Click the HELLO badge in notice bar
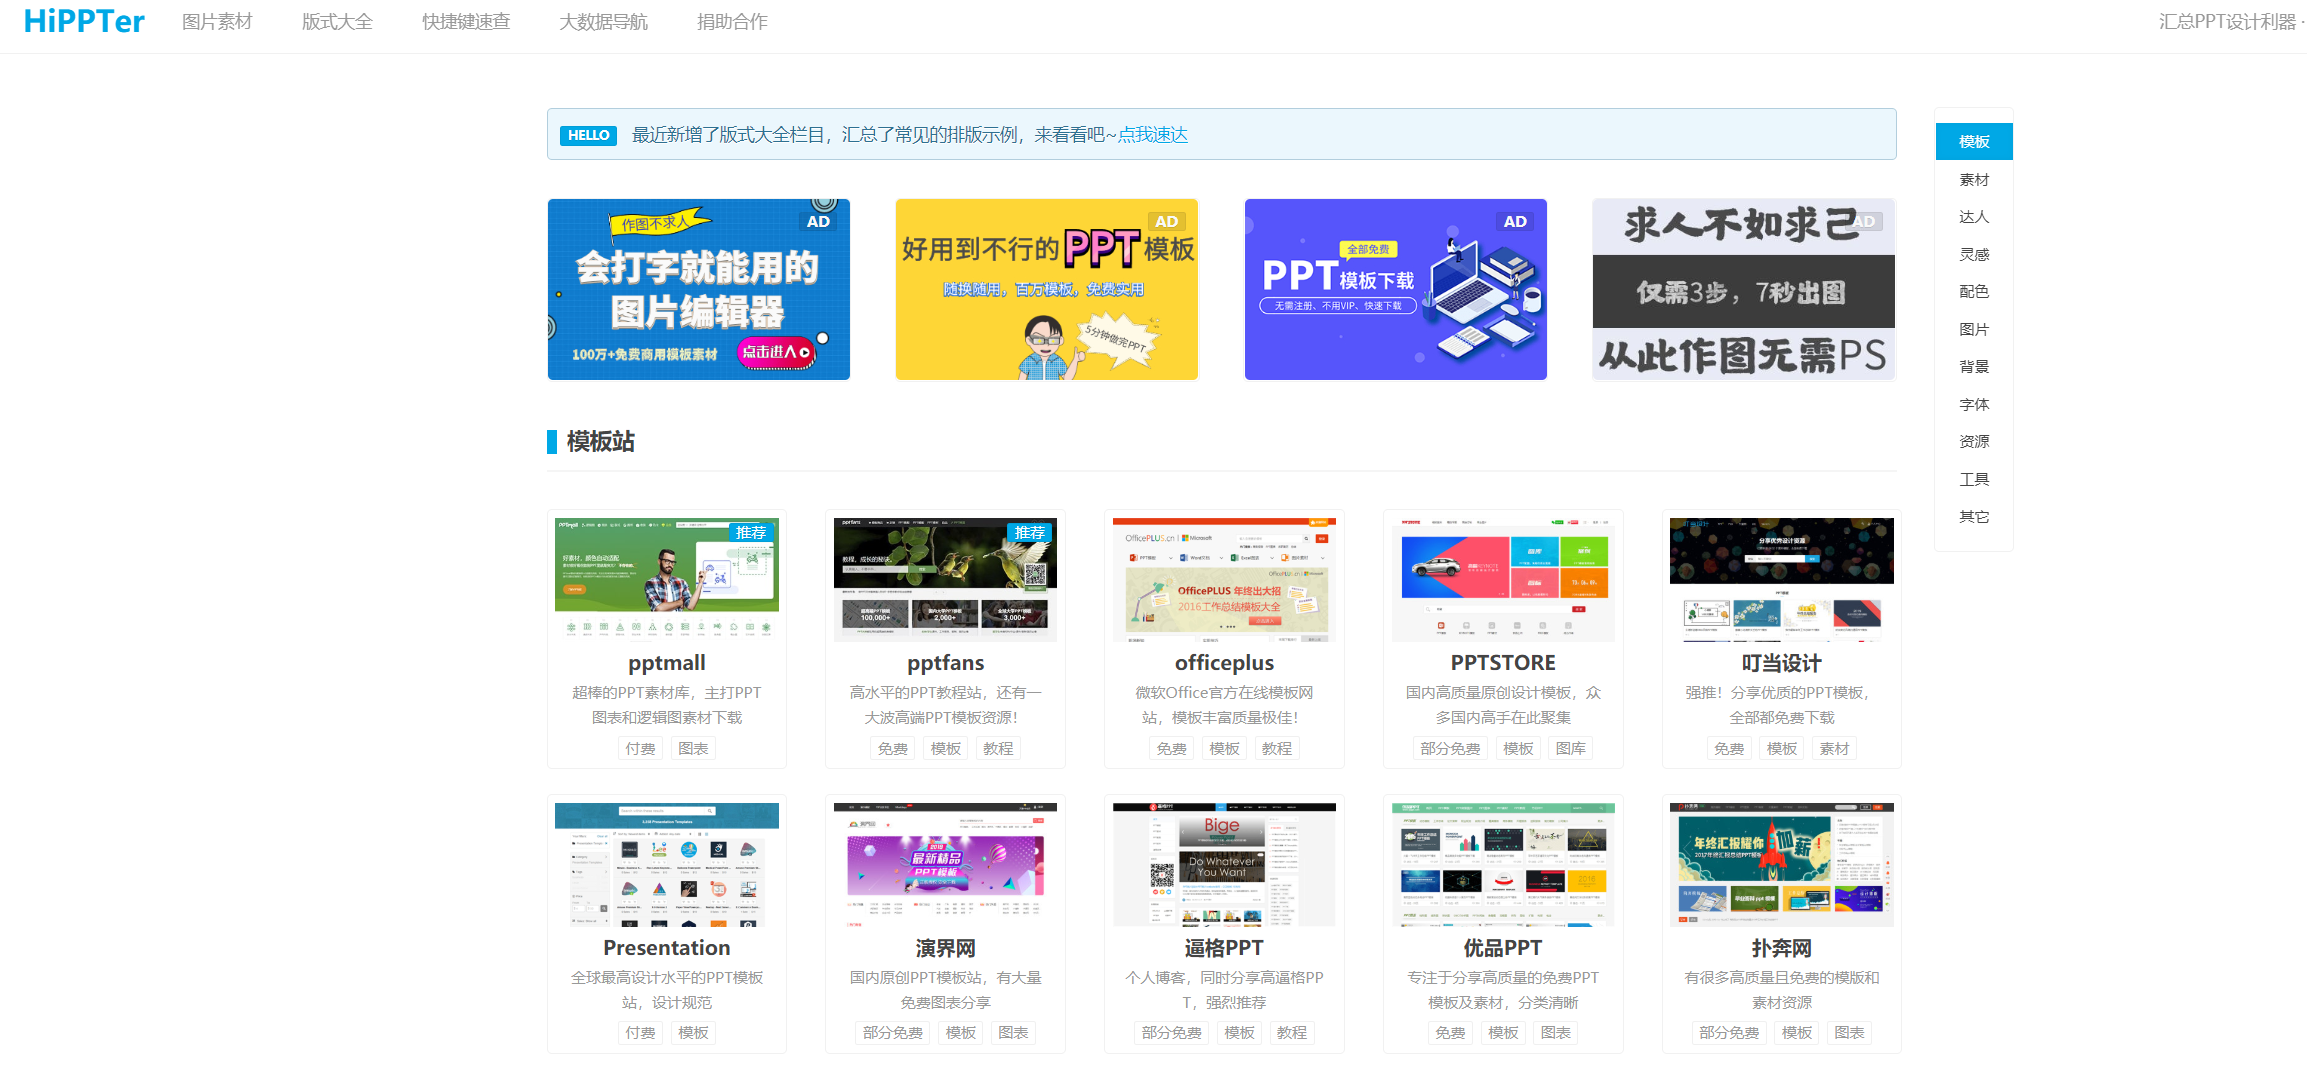Image resolution: width=2307 pixels, height=1077 pixels. click(x=588, y=135)
